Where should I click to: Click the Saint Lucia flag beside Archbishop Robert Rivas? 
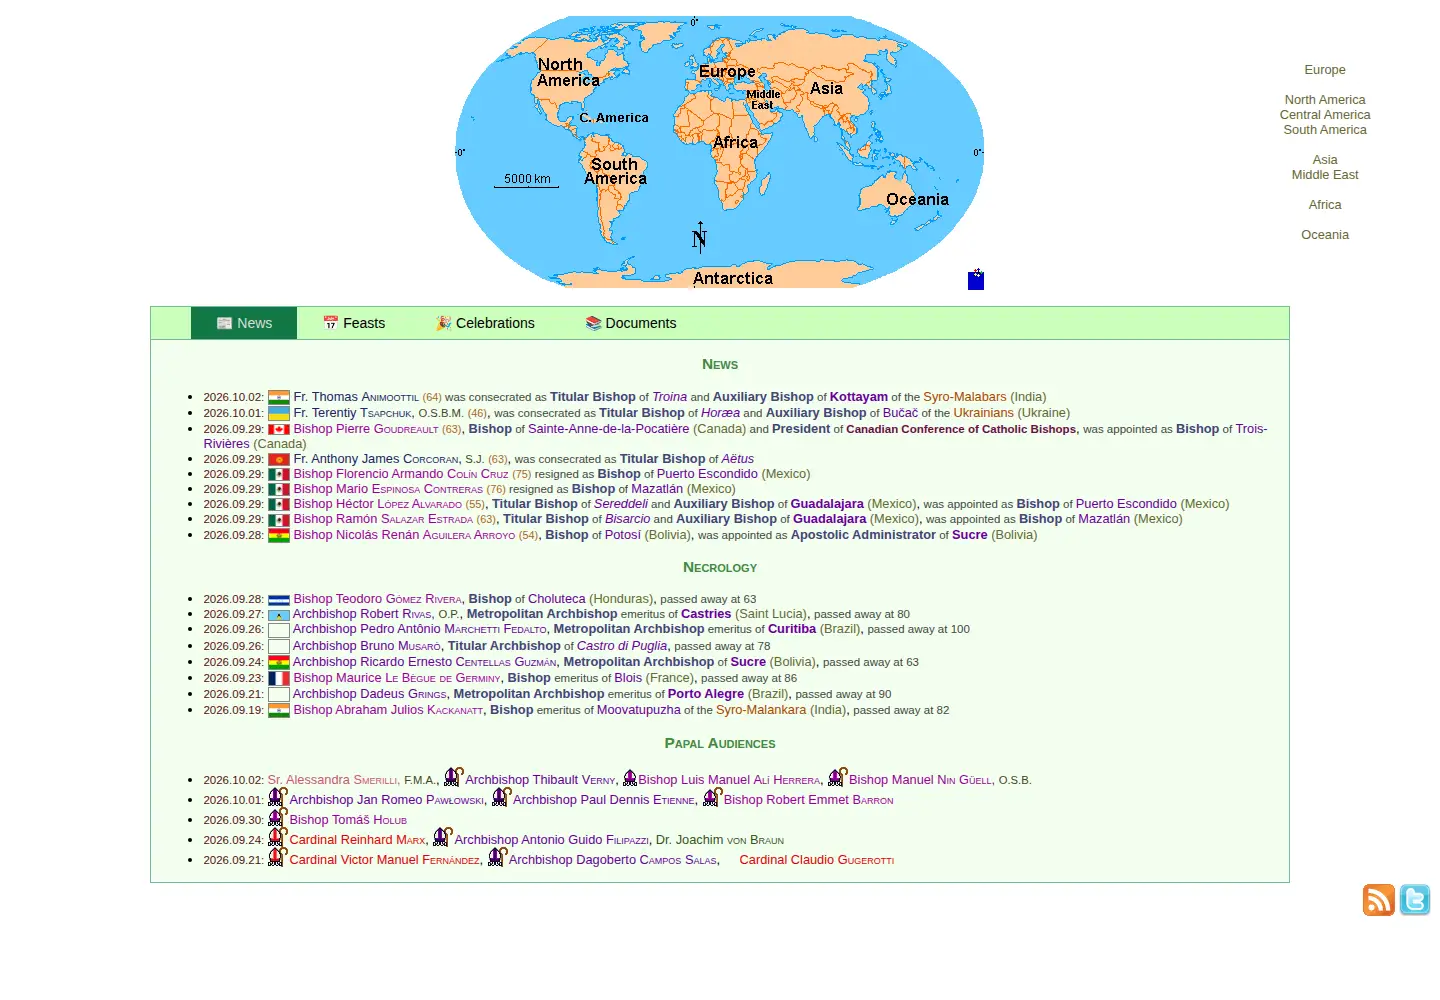click(x=279, y=614)
